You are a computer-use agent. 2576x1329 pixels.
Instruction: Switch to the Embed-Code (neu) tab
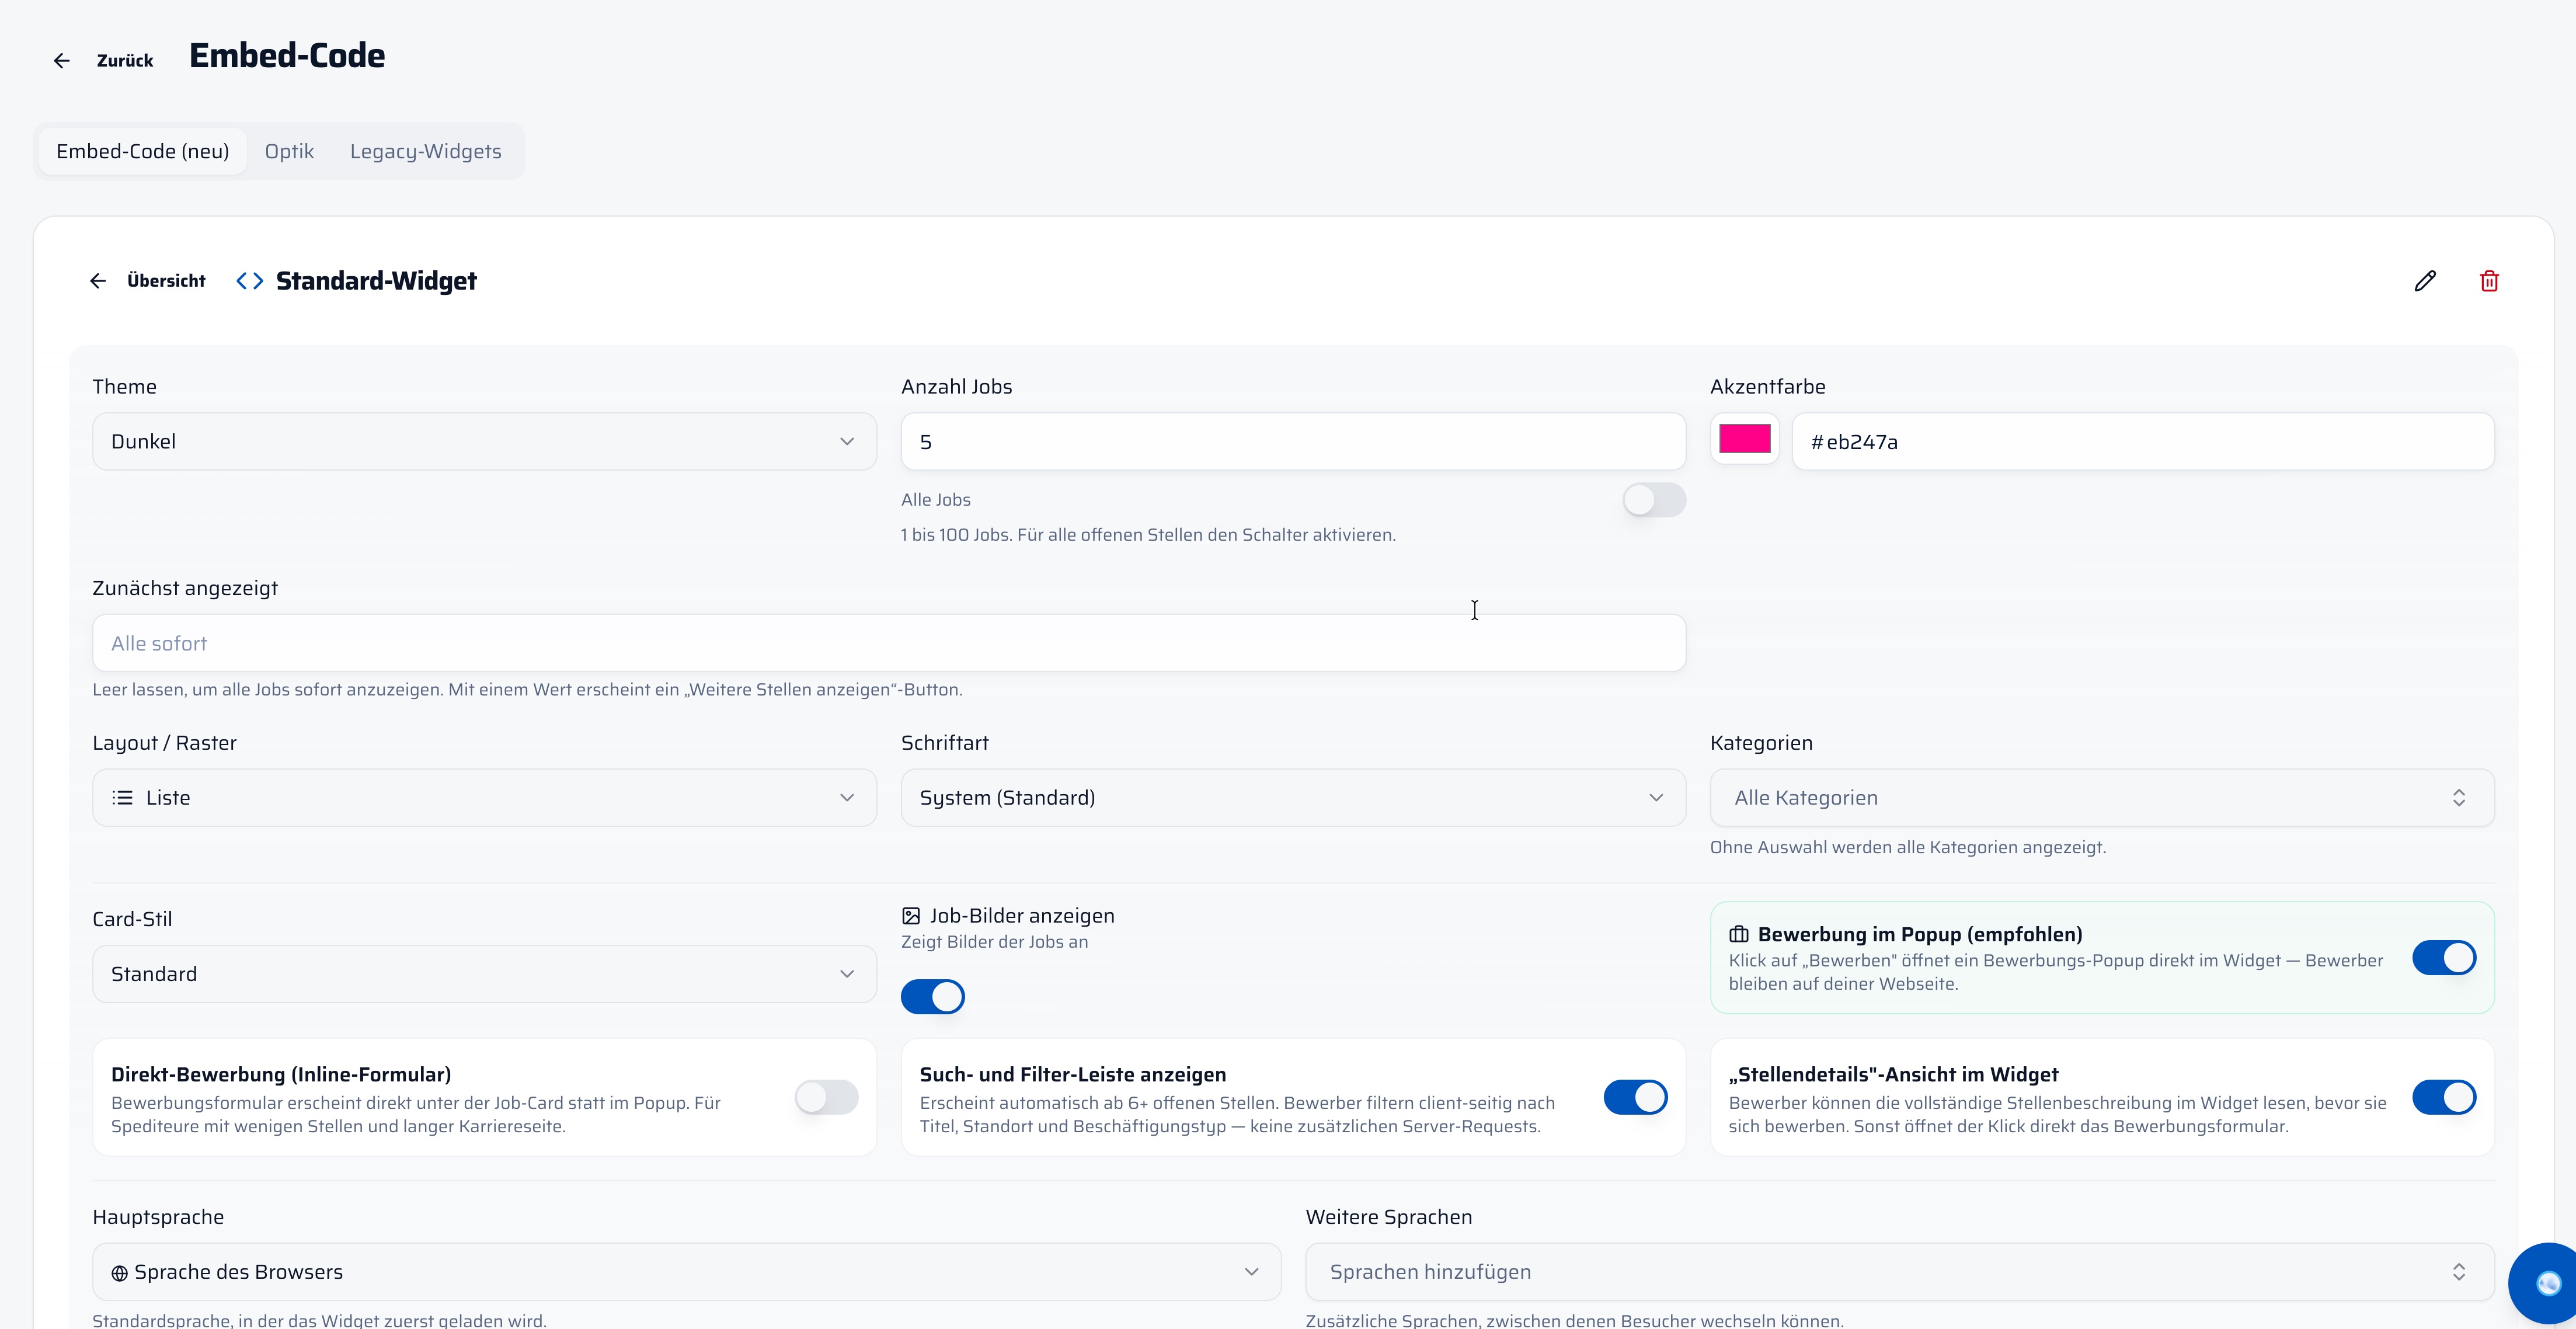pyautogui.click(x=143, y=151)
